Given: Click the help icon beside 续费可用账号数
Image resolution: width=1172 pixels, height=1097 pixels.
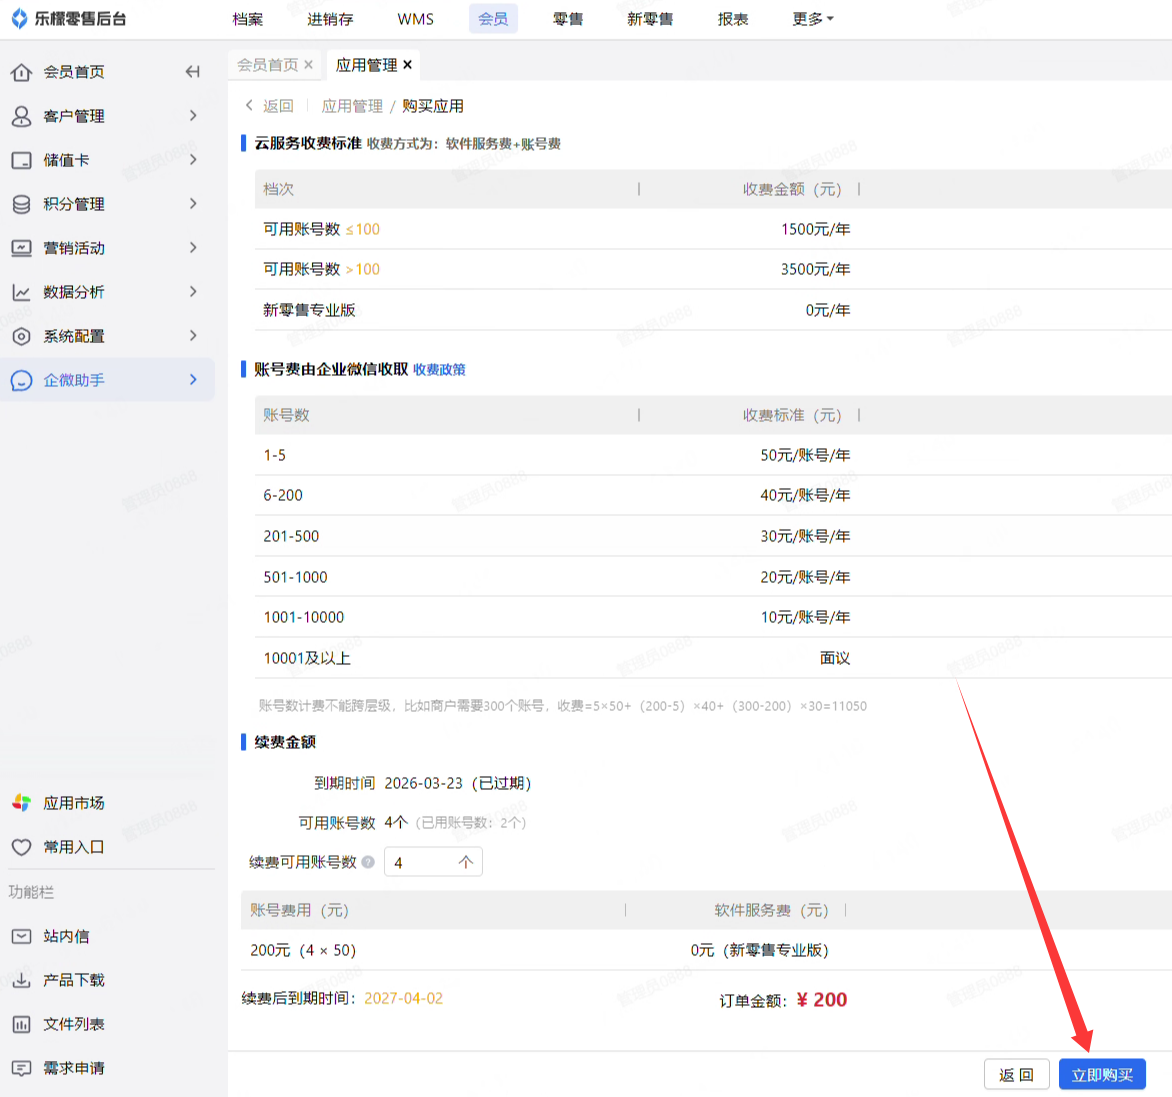Looking at the screenshot, I should 368,862.
